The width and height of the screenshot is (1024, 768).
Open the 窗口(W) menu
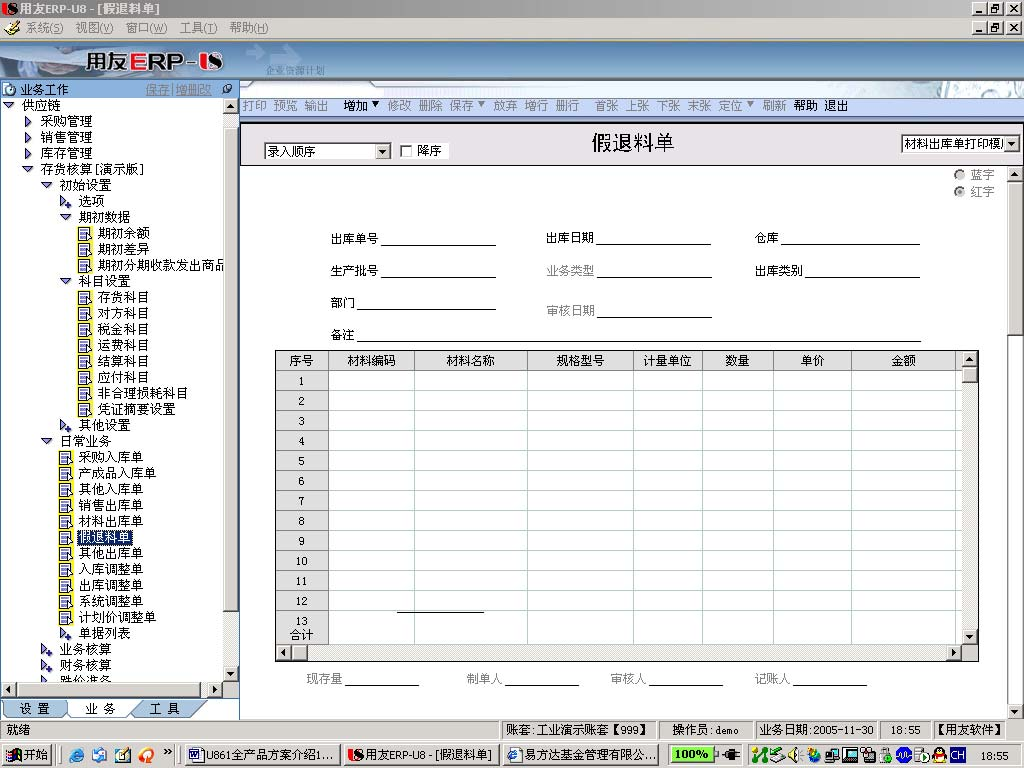point(146,28)
